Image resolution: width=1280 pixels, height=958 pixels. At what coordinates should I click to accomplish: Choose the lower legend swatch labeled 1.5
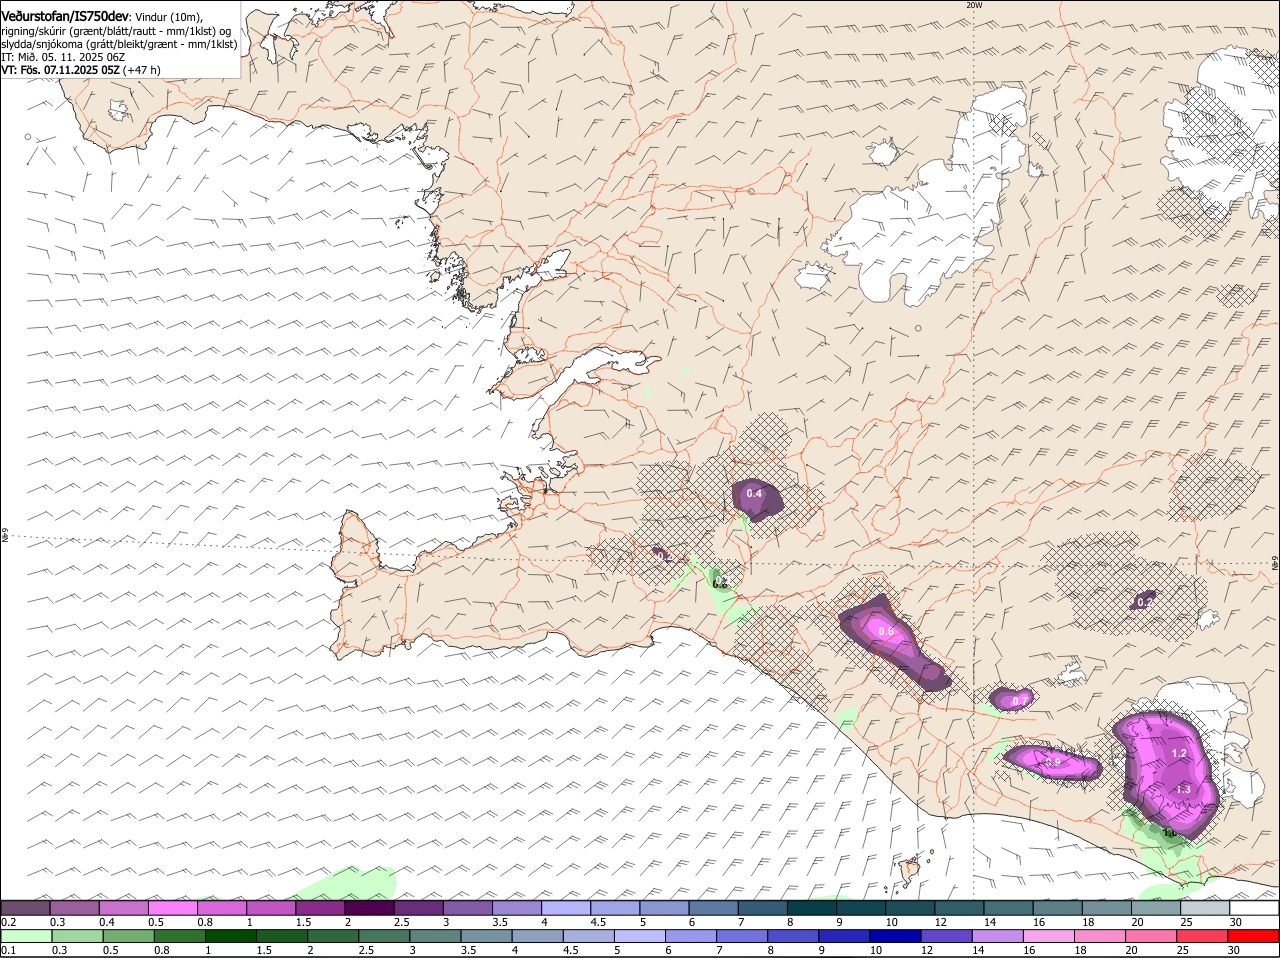[282, 936]
